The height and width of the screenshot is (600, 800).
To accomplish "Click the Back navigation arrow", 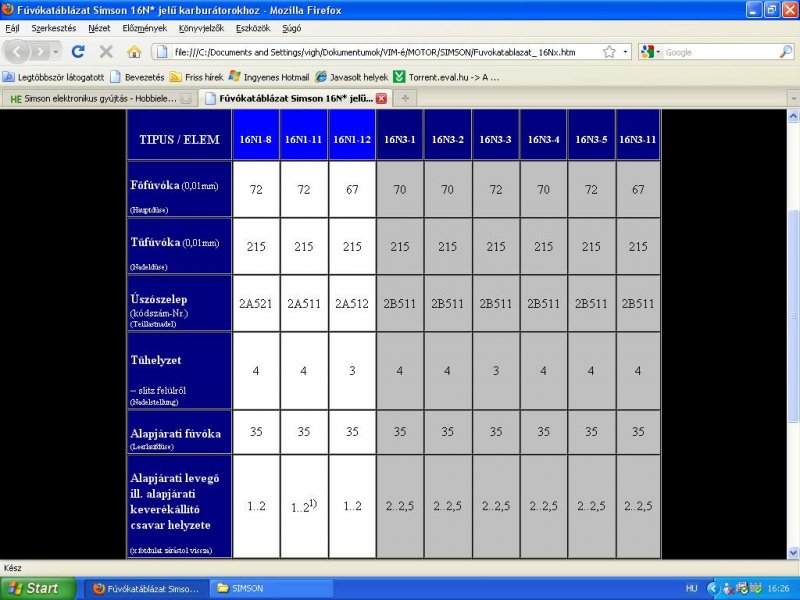I will tap(17, 52).
